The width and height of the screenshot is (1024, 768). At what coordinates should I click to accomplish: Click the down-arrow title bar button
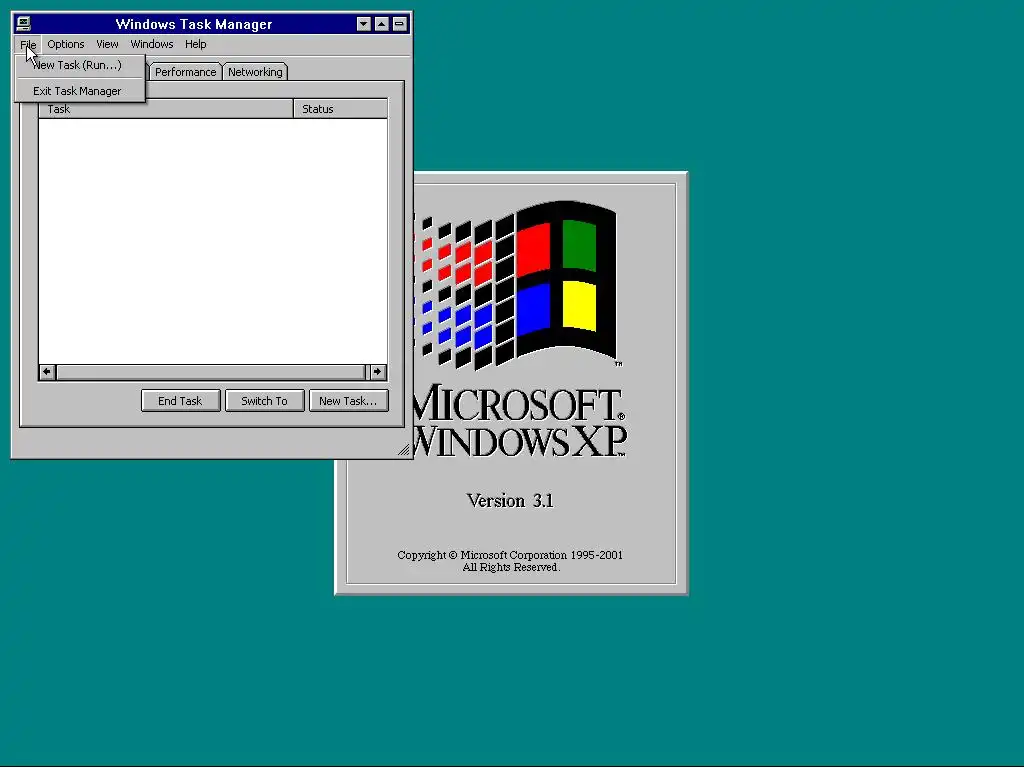click(364, 24)
